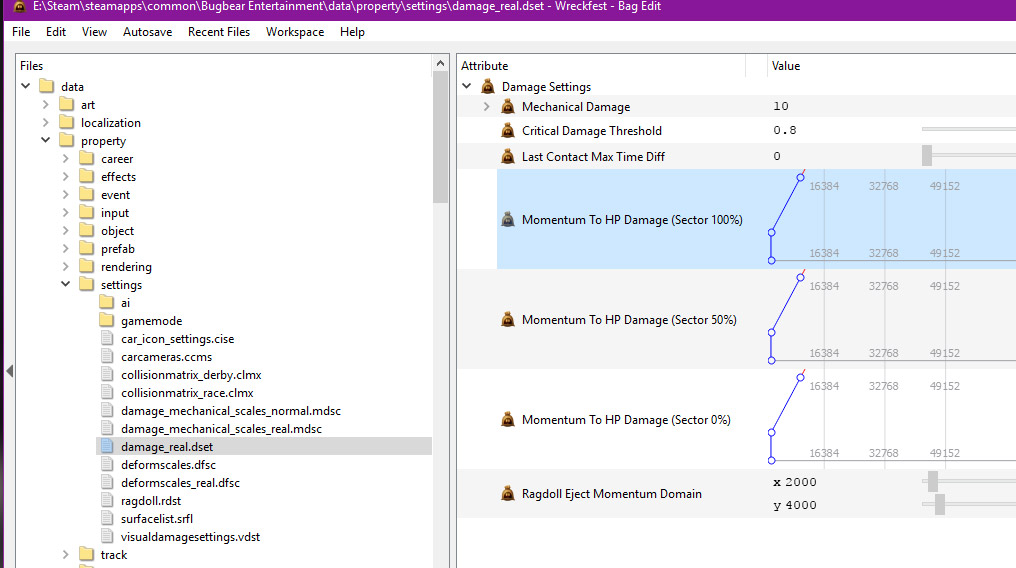Expand the art folder
Viewport: 1016px width, 568px height.
click(45, 104)
